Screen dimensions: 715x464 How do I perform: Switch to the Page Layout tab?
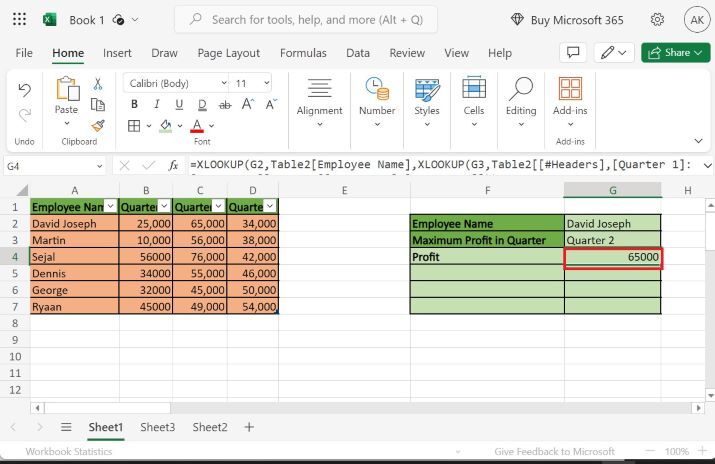pyautogui.click(x=228, y=53)
